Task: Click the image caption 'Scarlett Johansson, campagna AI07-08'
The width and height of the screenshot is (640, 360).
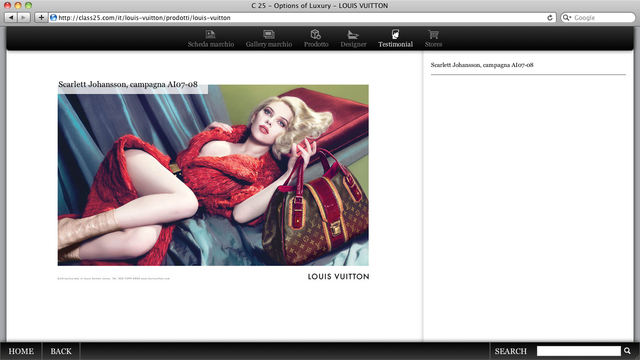Action: tap(128, 84)
